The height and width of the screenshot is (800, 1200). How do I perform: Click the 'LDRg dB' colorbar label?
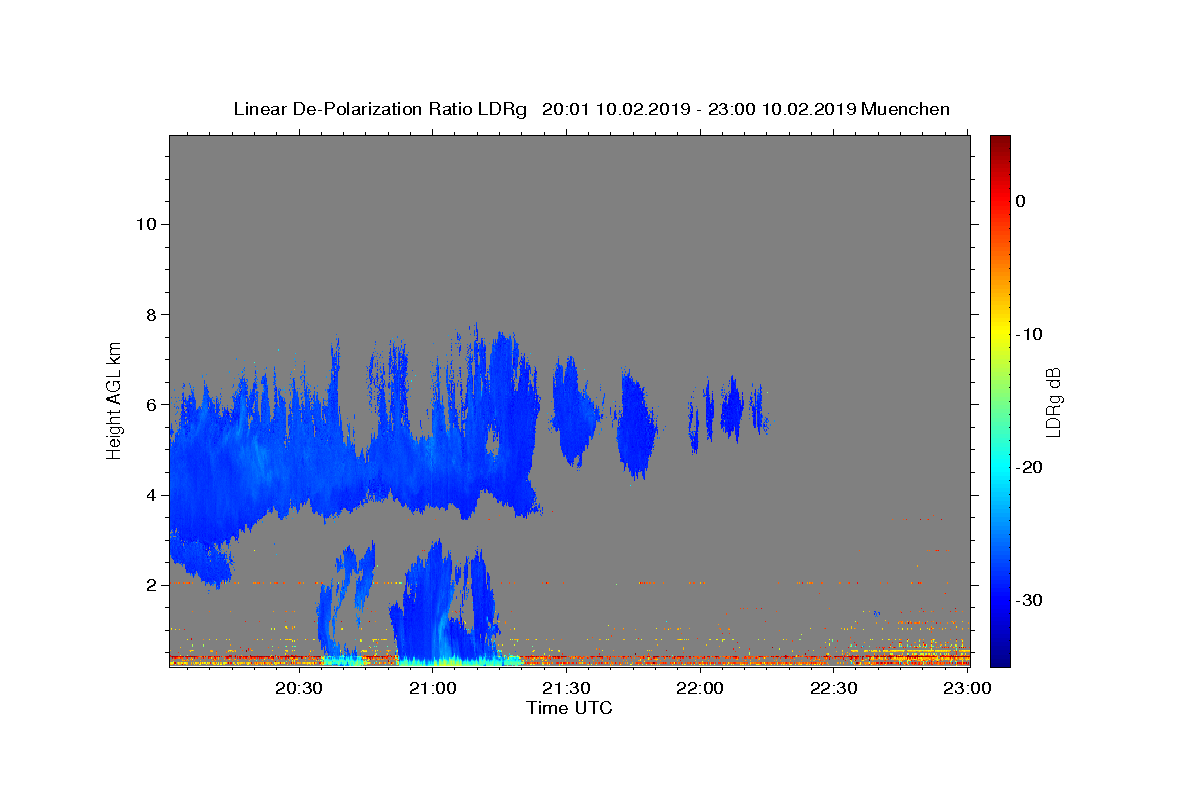tap(1053, 402)
